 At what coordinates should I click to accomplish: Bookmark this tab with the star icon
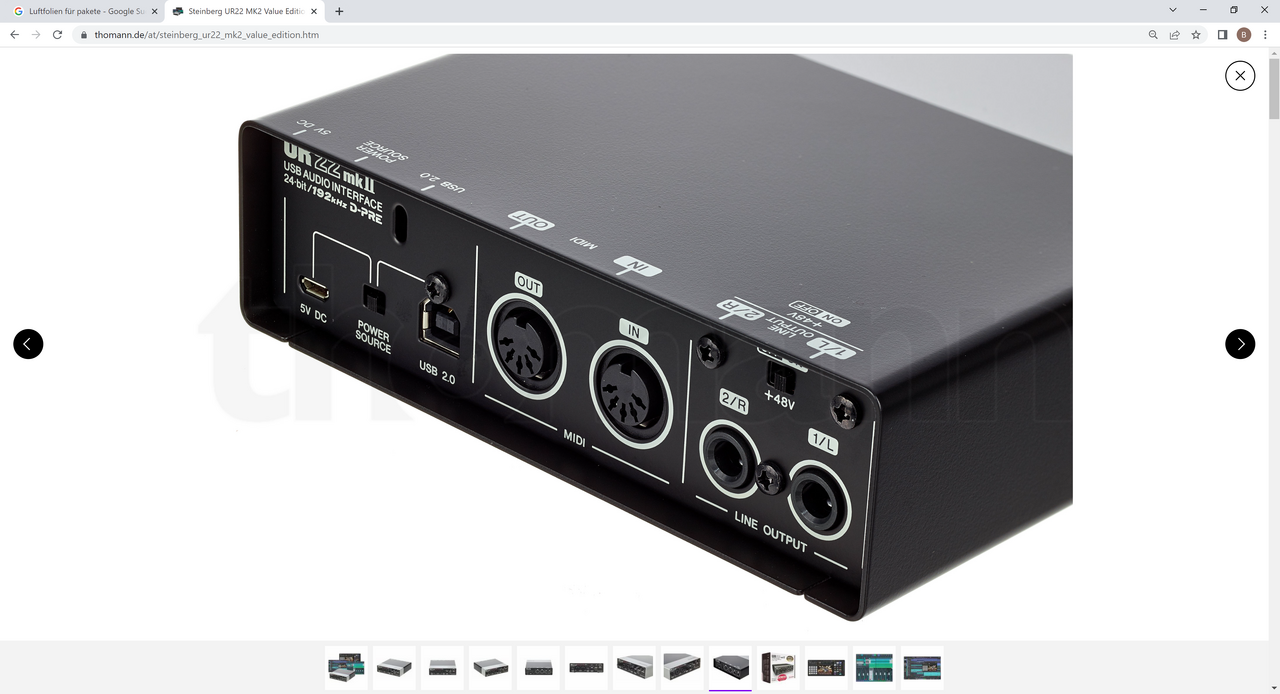1196,34
